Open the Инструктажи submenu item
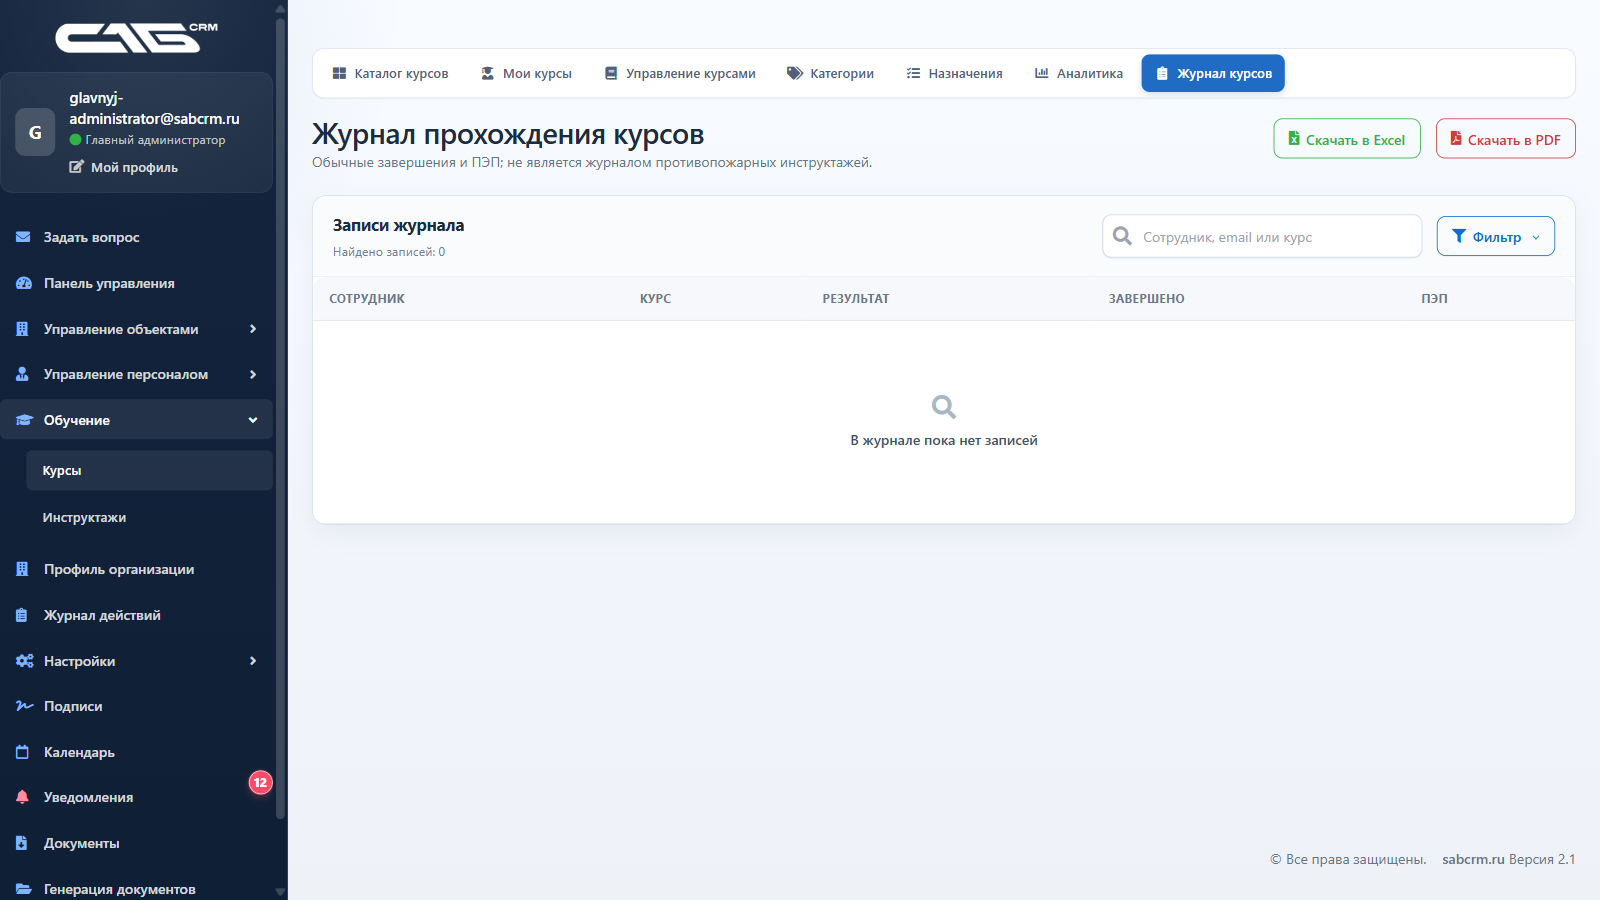 (149, 517)
